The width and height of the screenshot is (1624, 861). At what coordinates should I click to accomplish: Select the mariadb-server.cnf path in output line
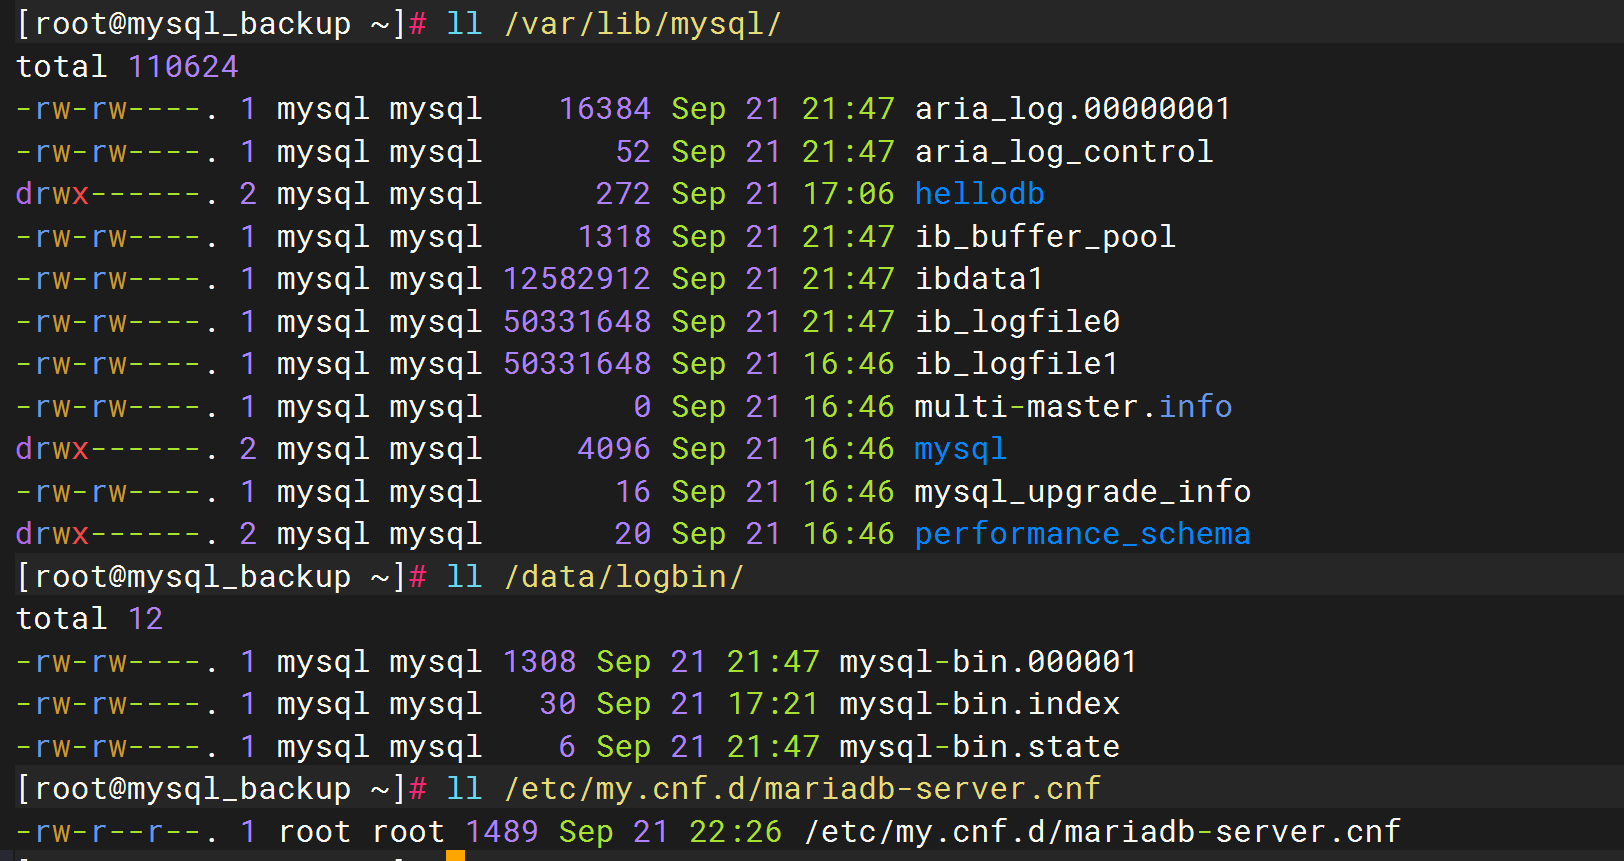[1102, 831]
